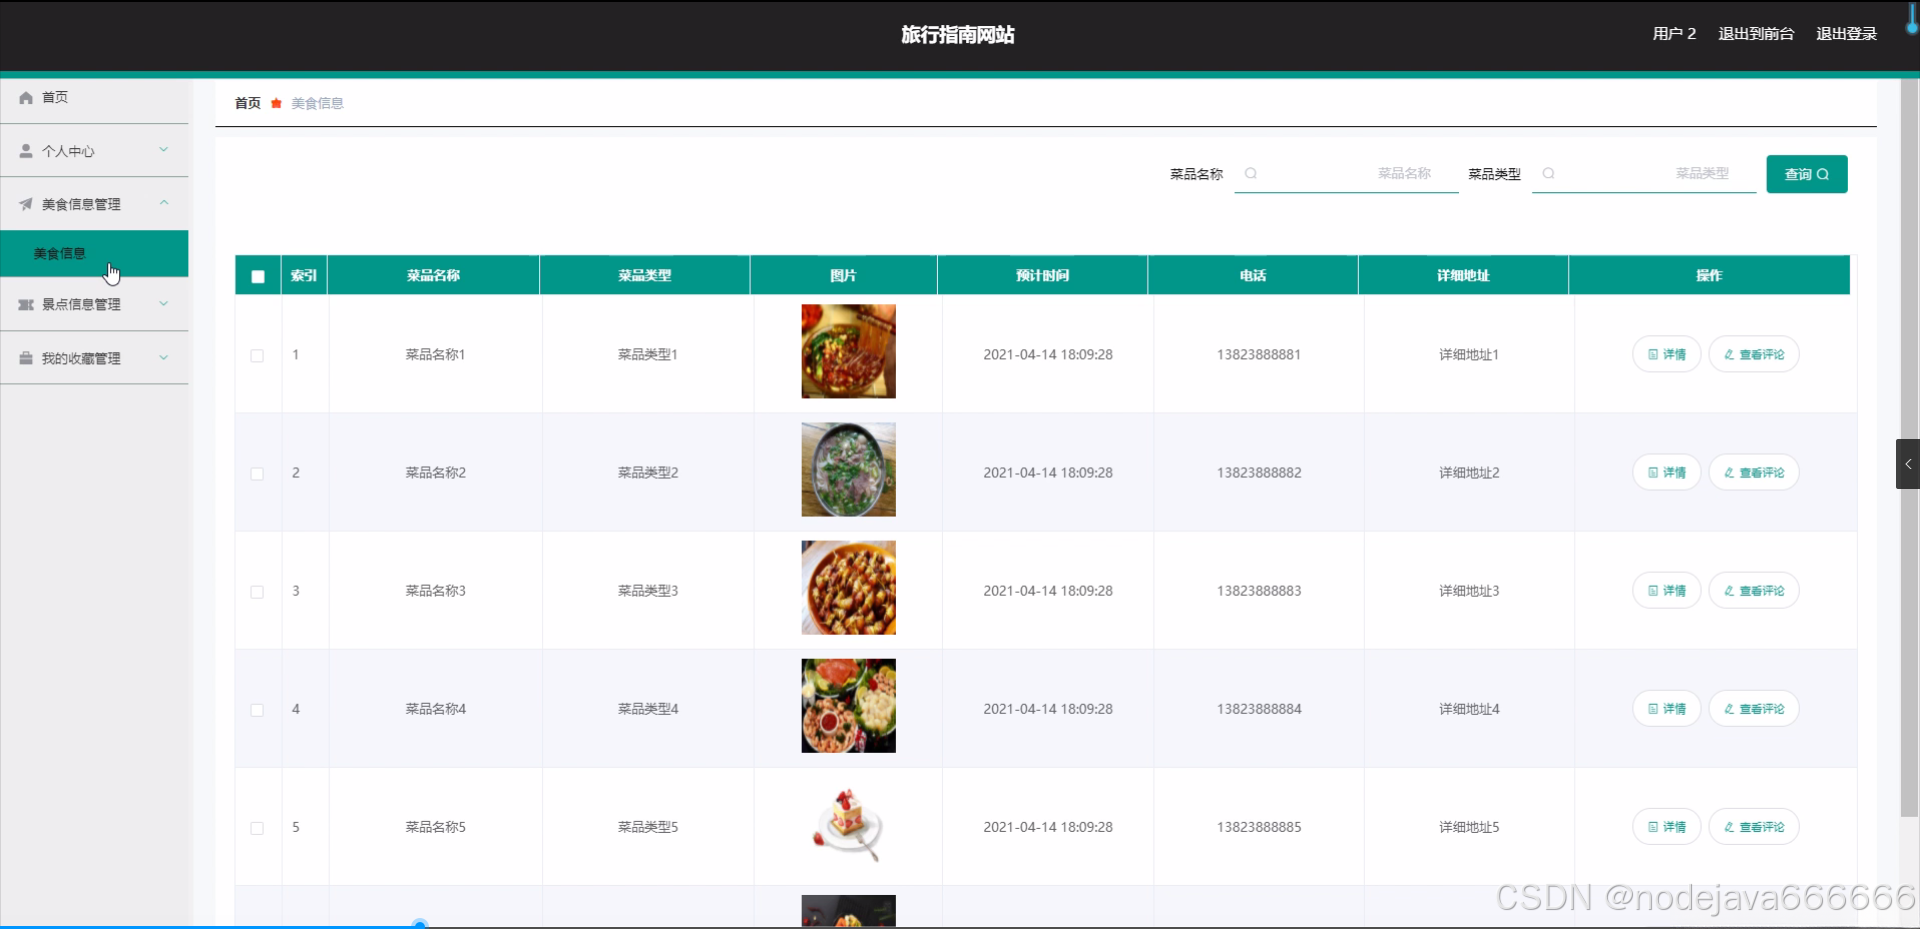Open the 个人中心 sidebar menu
This screenshot has width=1920, height=929.
[x=94, y=151]
